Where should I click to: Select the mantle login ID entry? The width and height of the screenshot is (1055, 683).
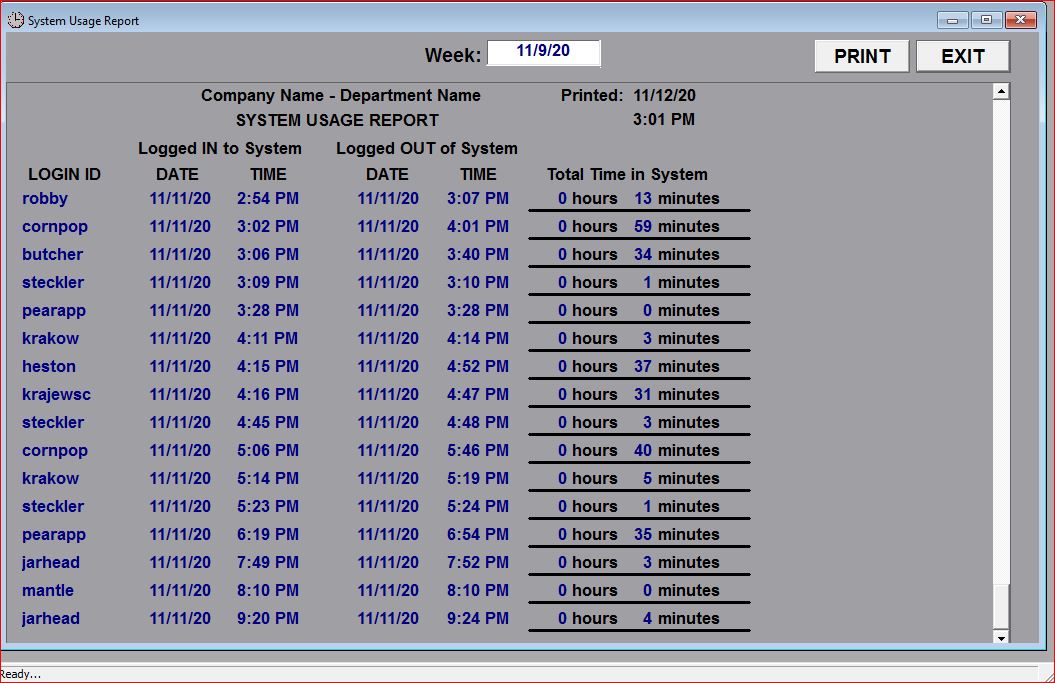[x=48, y=591]
